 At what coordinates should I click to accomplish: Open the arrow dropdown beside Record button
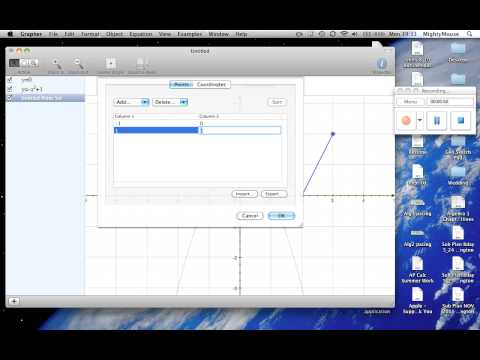coord(420,120)
